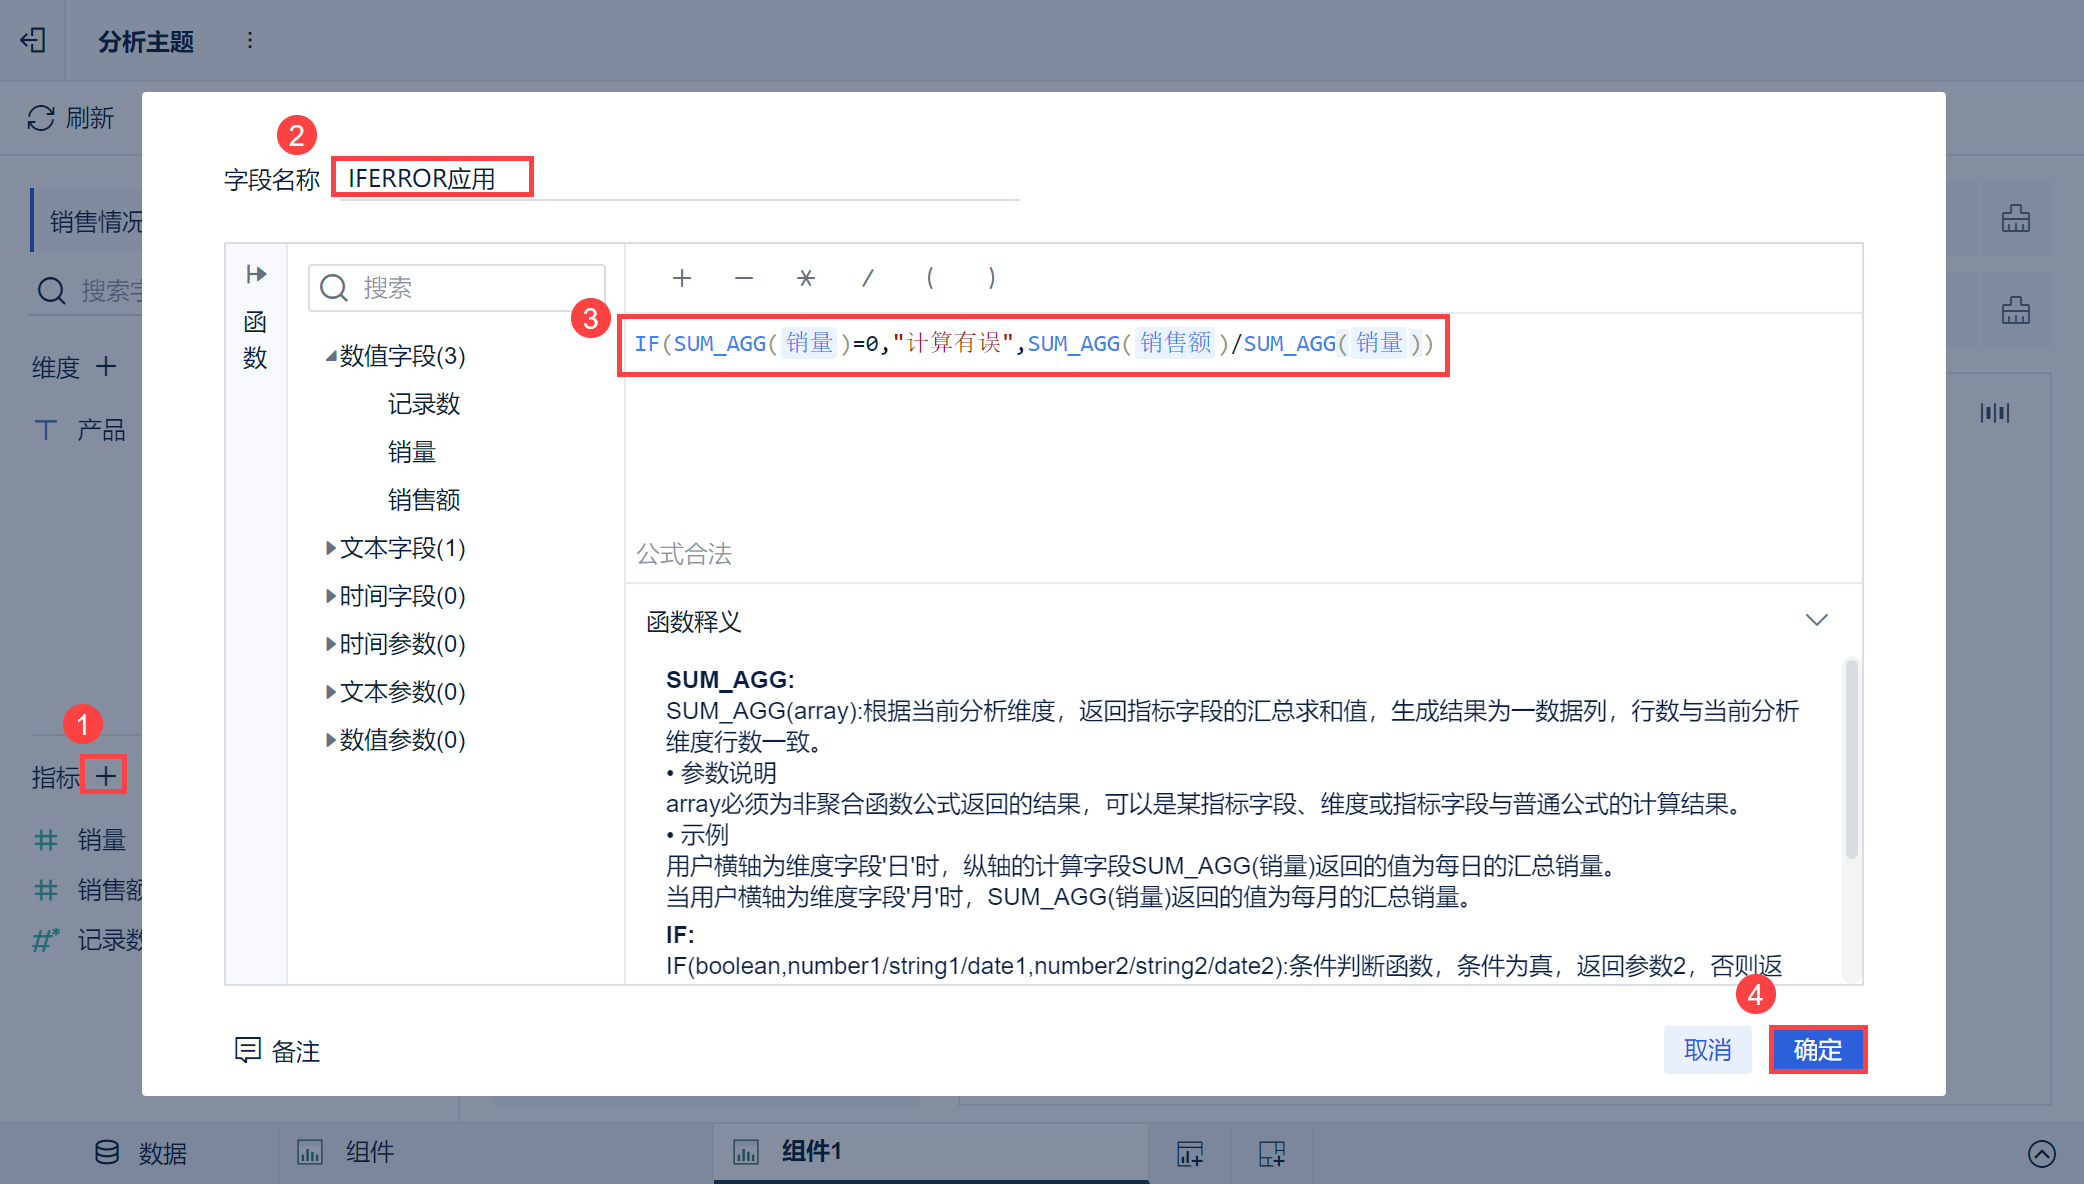Insert division slash operator into formula

click(x=868, y=278)
